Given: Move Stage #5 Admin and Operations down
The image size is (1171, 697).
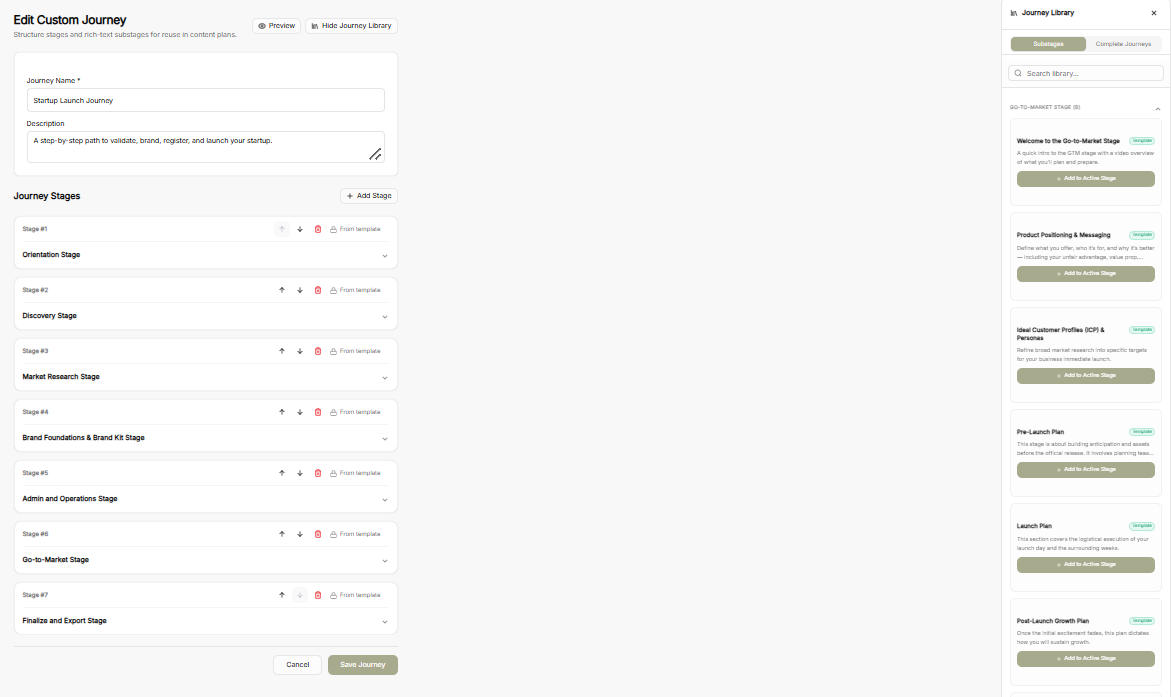Looking at the screenshot, I should tap(299, 474).
